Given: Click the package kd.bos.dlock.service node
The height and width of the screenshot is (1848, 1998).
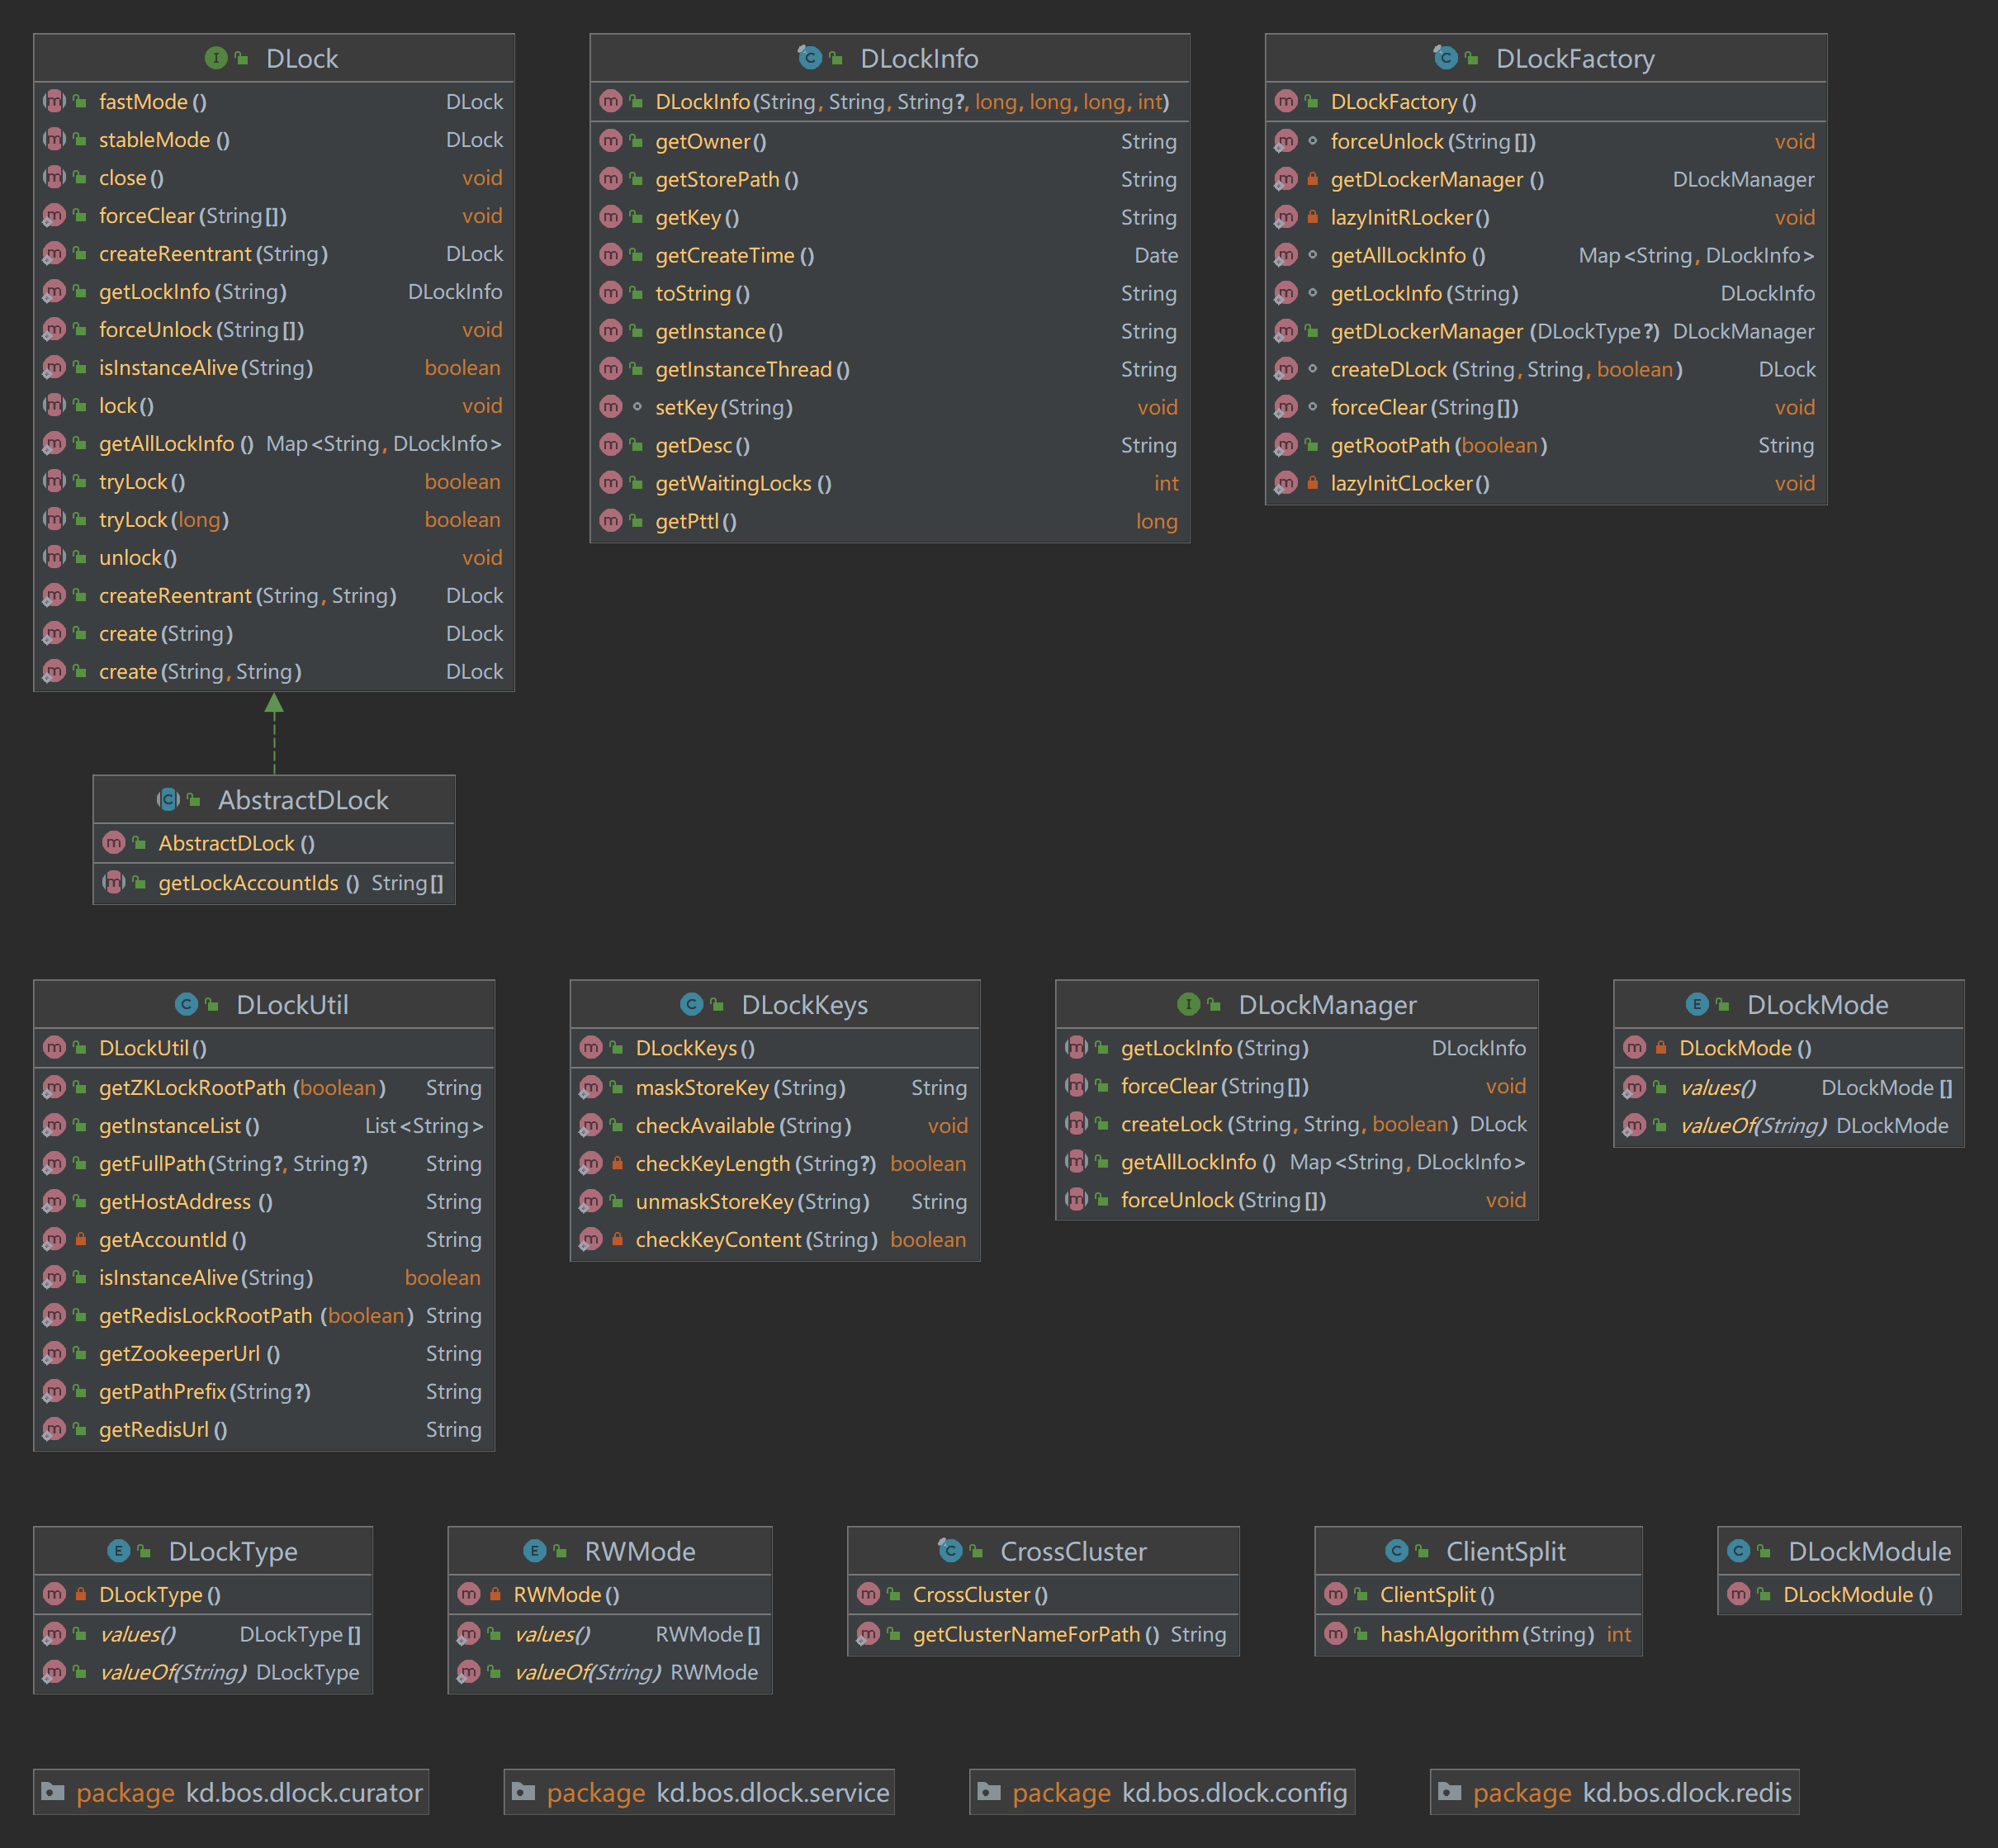Looking at the screenshot, I should pyautogui.click(x=699, y=1792).
